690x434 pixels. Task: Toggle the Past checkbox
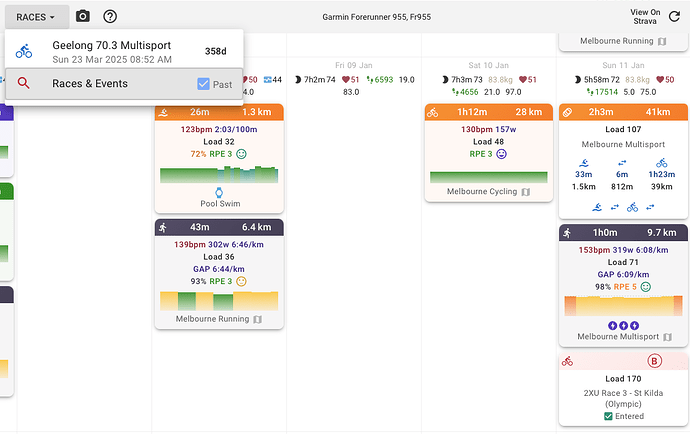coord(204,85)
